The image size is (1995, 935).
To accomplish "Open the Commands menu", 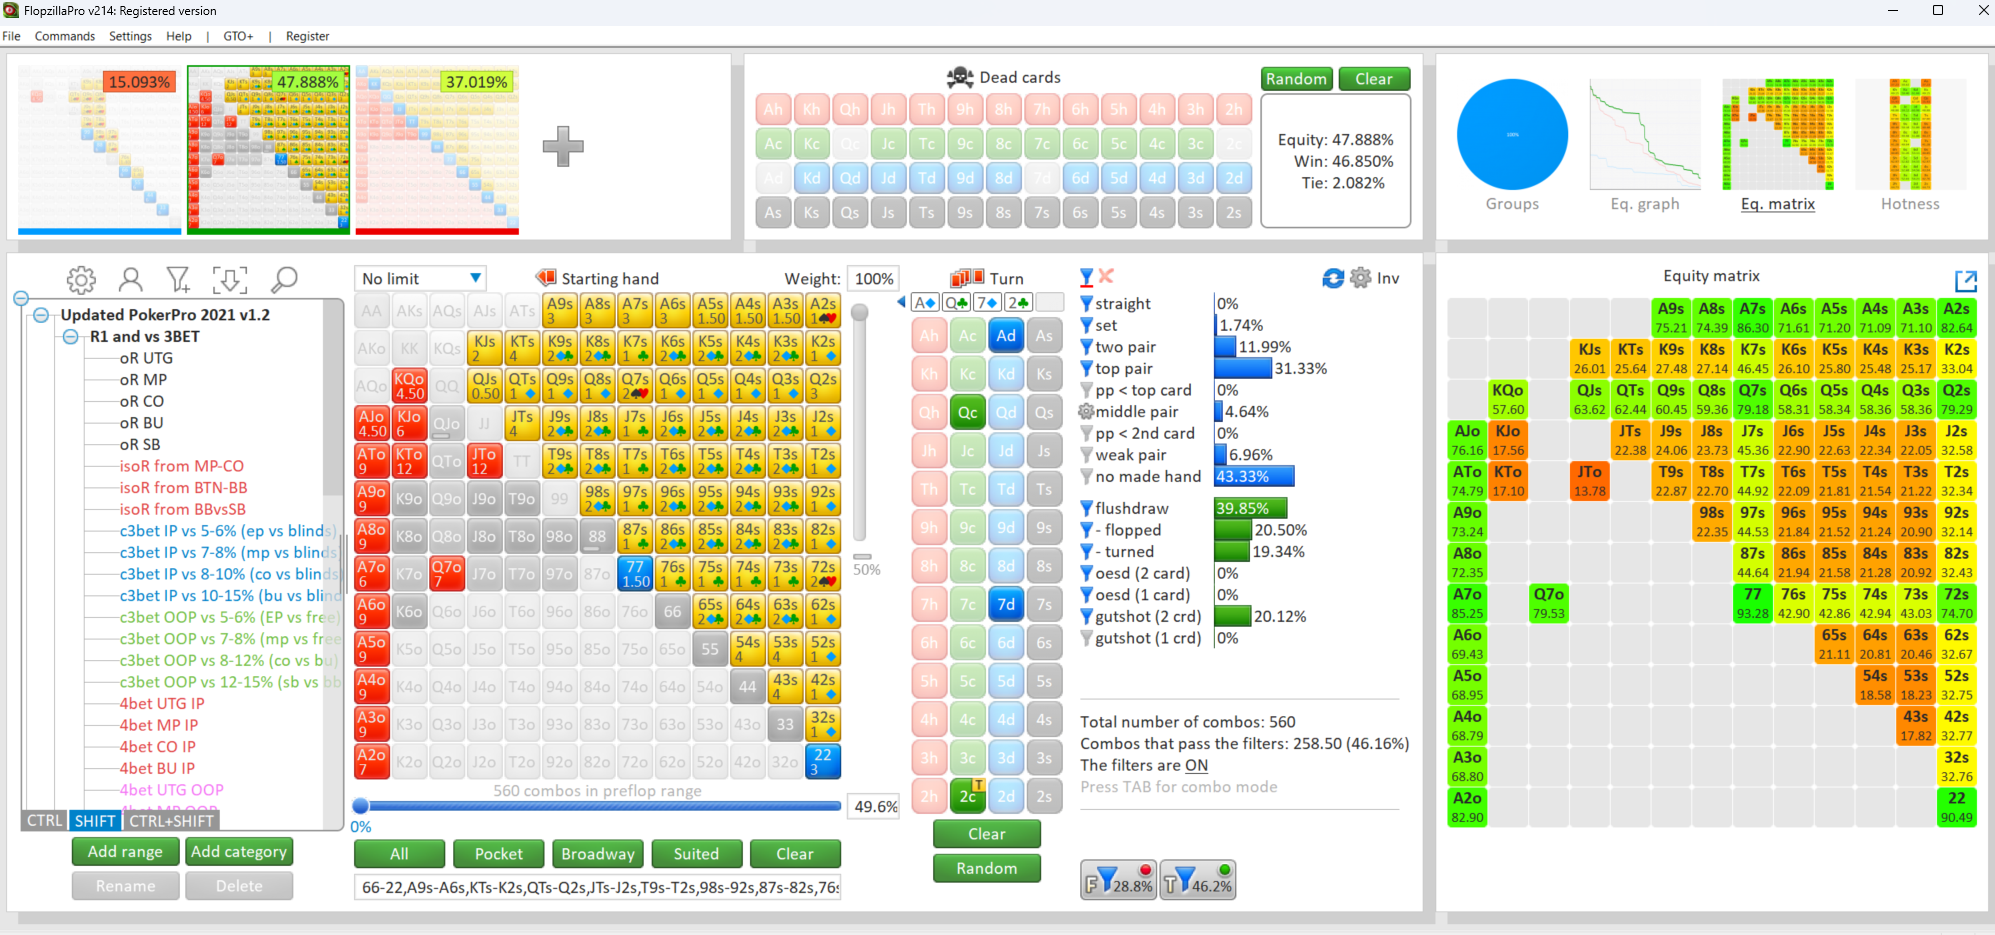I will [65, 36].
